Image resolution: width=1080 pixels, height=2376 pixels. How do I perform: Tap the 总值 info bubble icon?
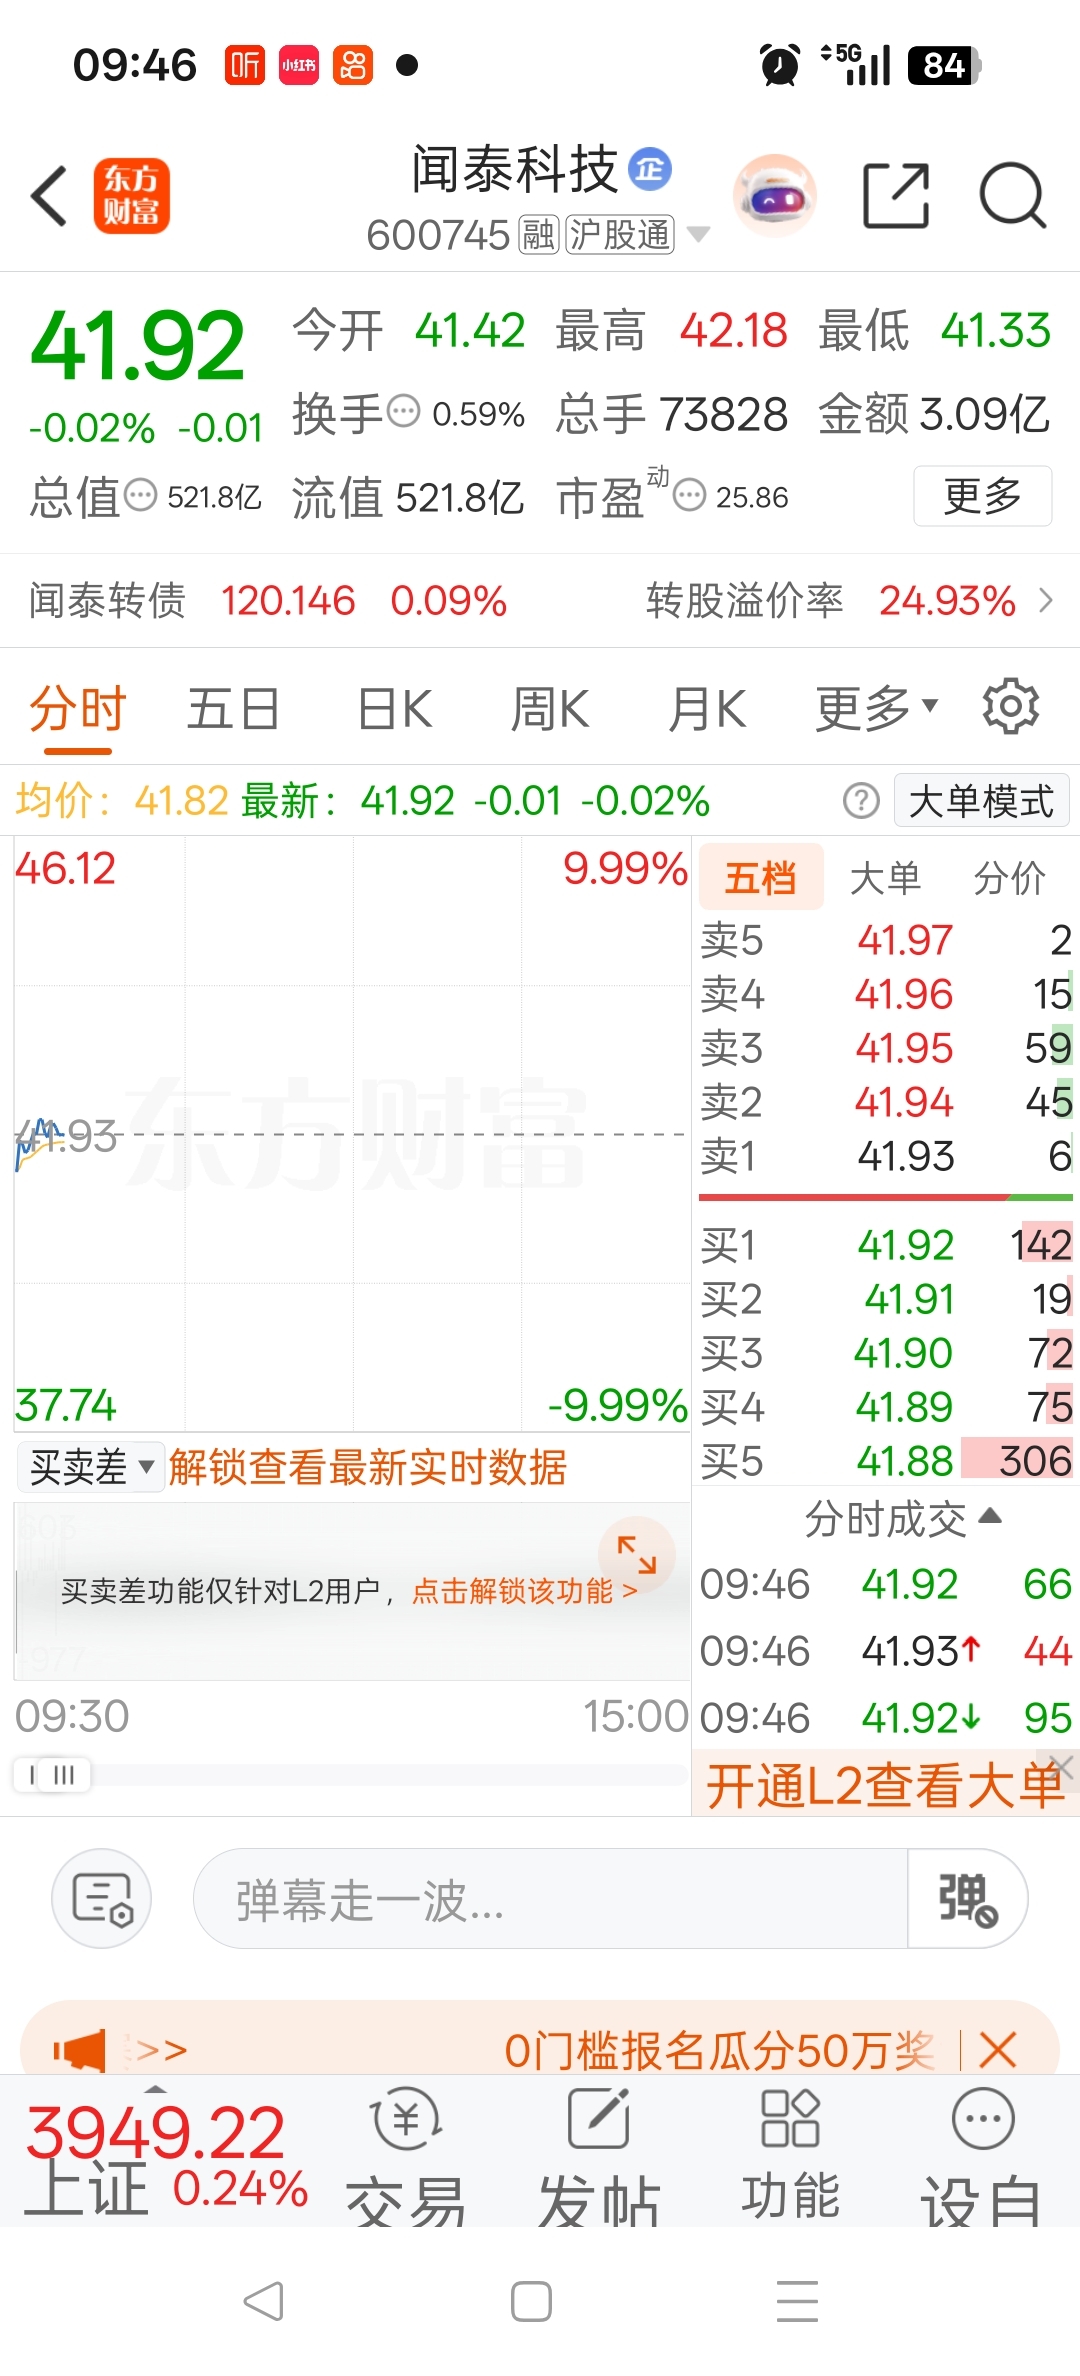(x=140, y=494)
